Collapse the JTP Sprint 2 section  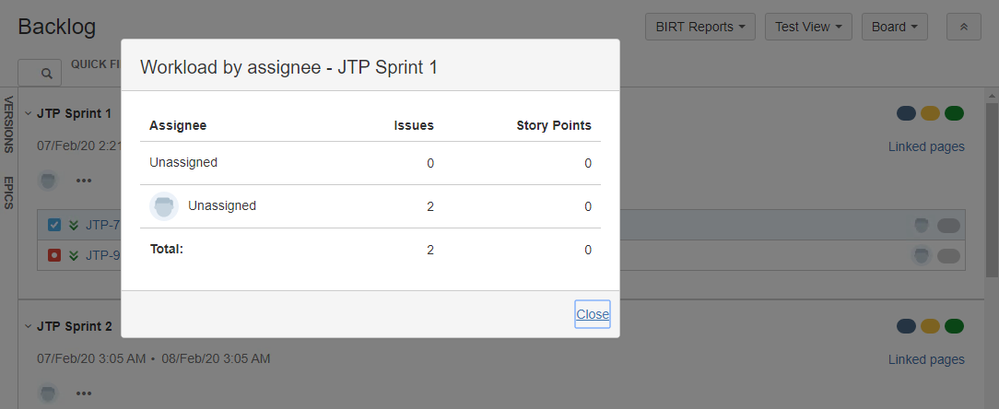(x=28, y=326)
